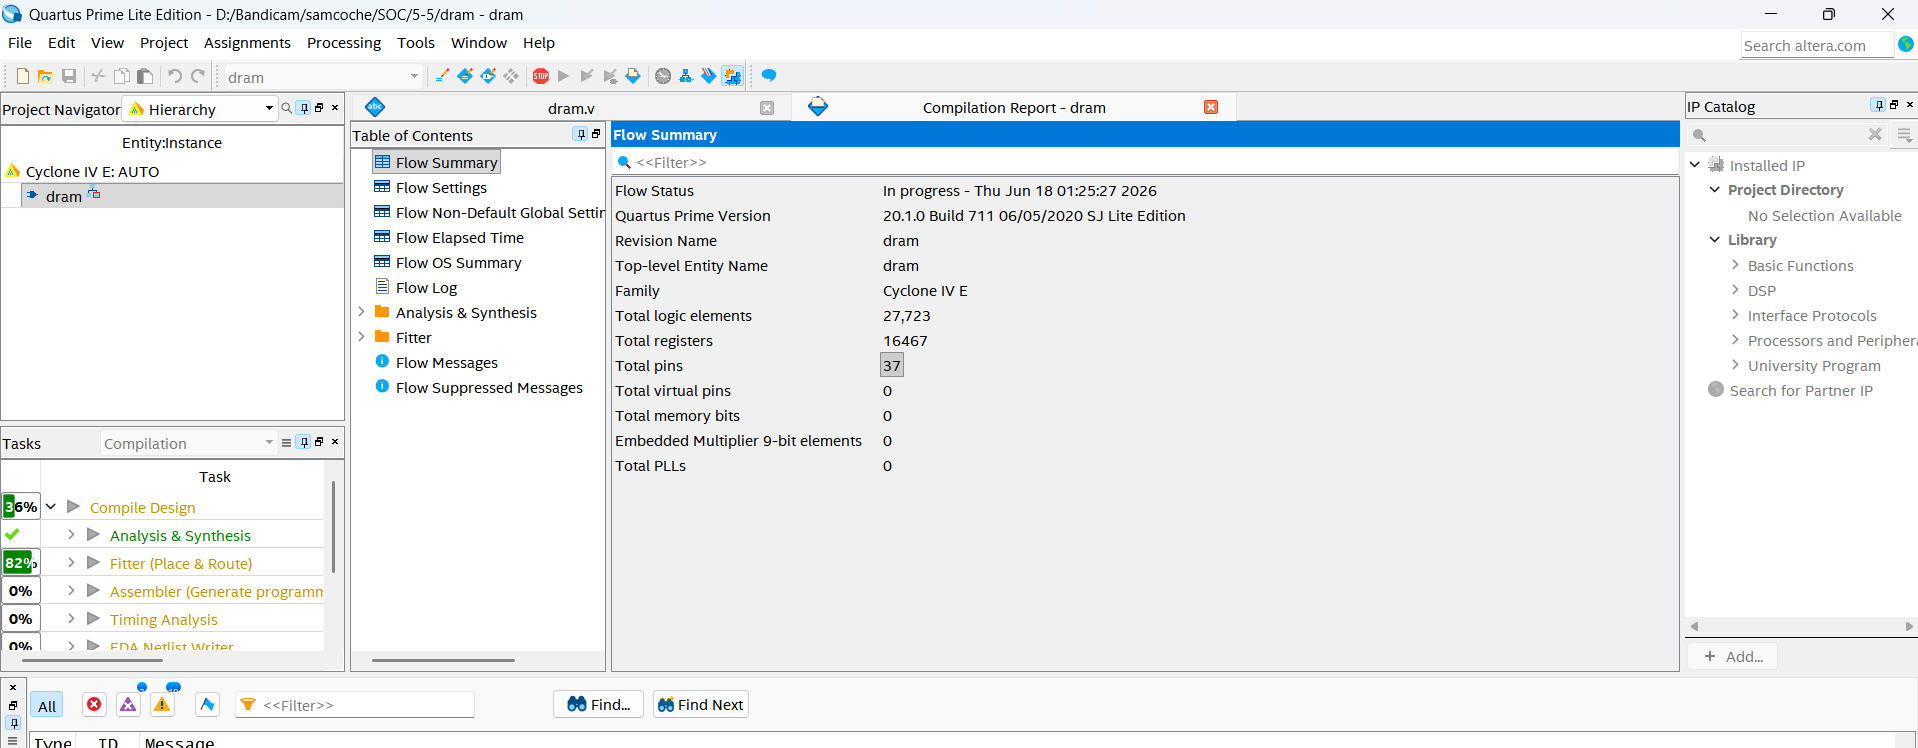
Task: Toggle pin on Project Navigator panel
Action: [x=305, y=108]
